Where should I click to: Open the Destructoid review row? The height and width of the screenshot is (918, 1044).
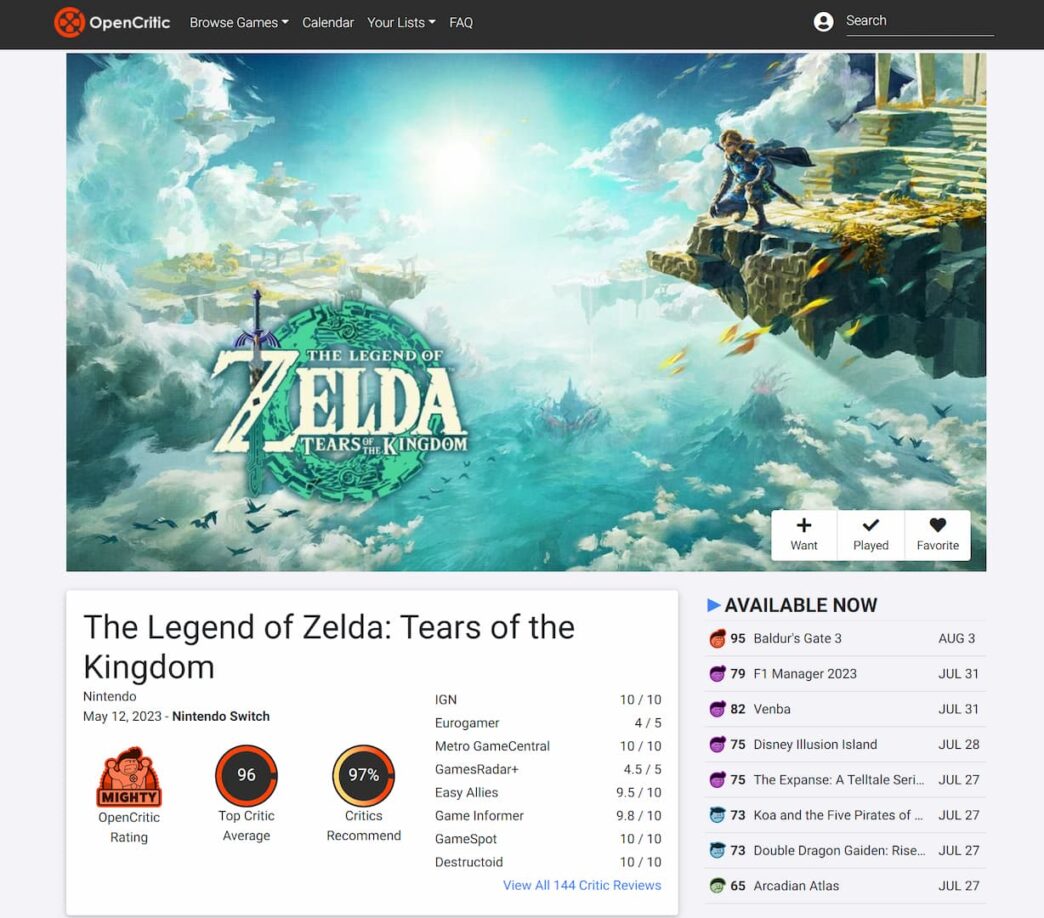[x=548, y=862]
